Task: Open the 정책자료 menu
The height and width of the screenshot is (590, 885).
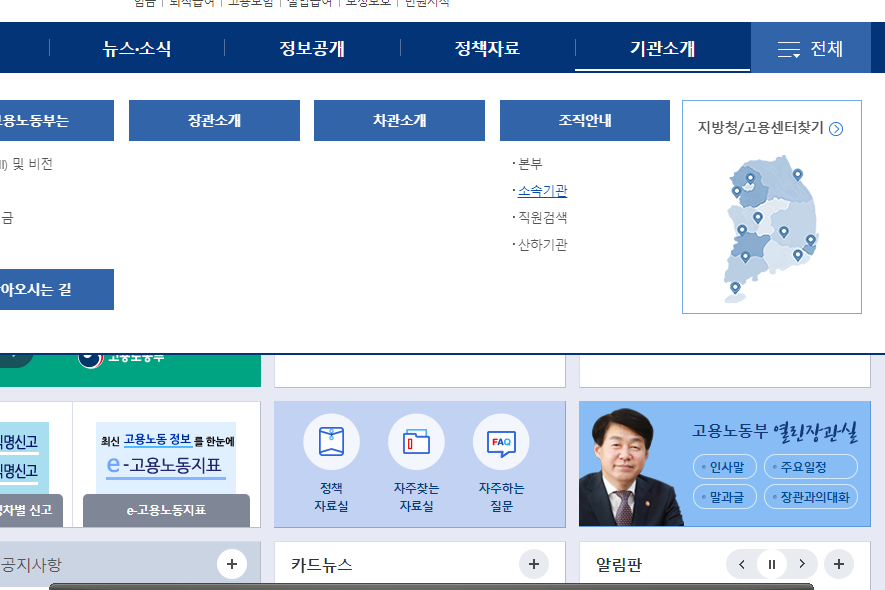Action: click(487, 49)
